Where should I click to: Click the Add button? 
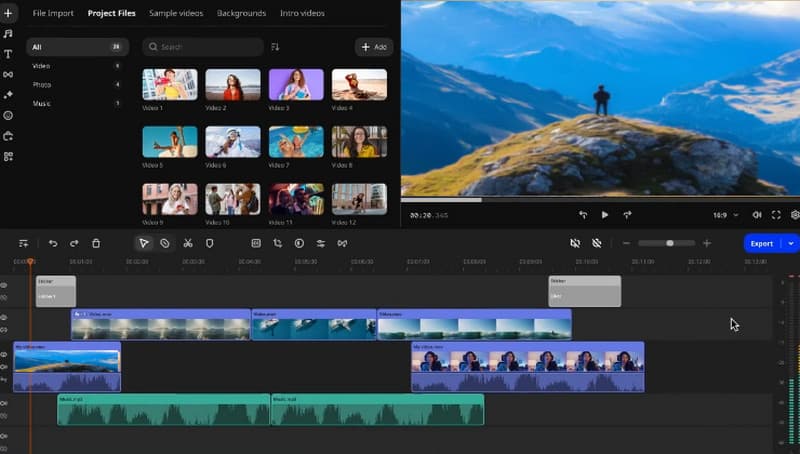pyautogui.click(x=374, y=47)
